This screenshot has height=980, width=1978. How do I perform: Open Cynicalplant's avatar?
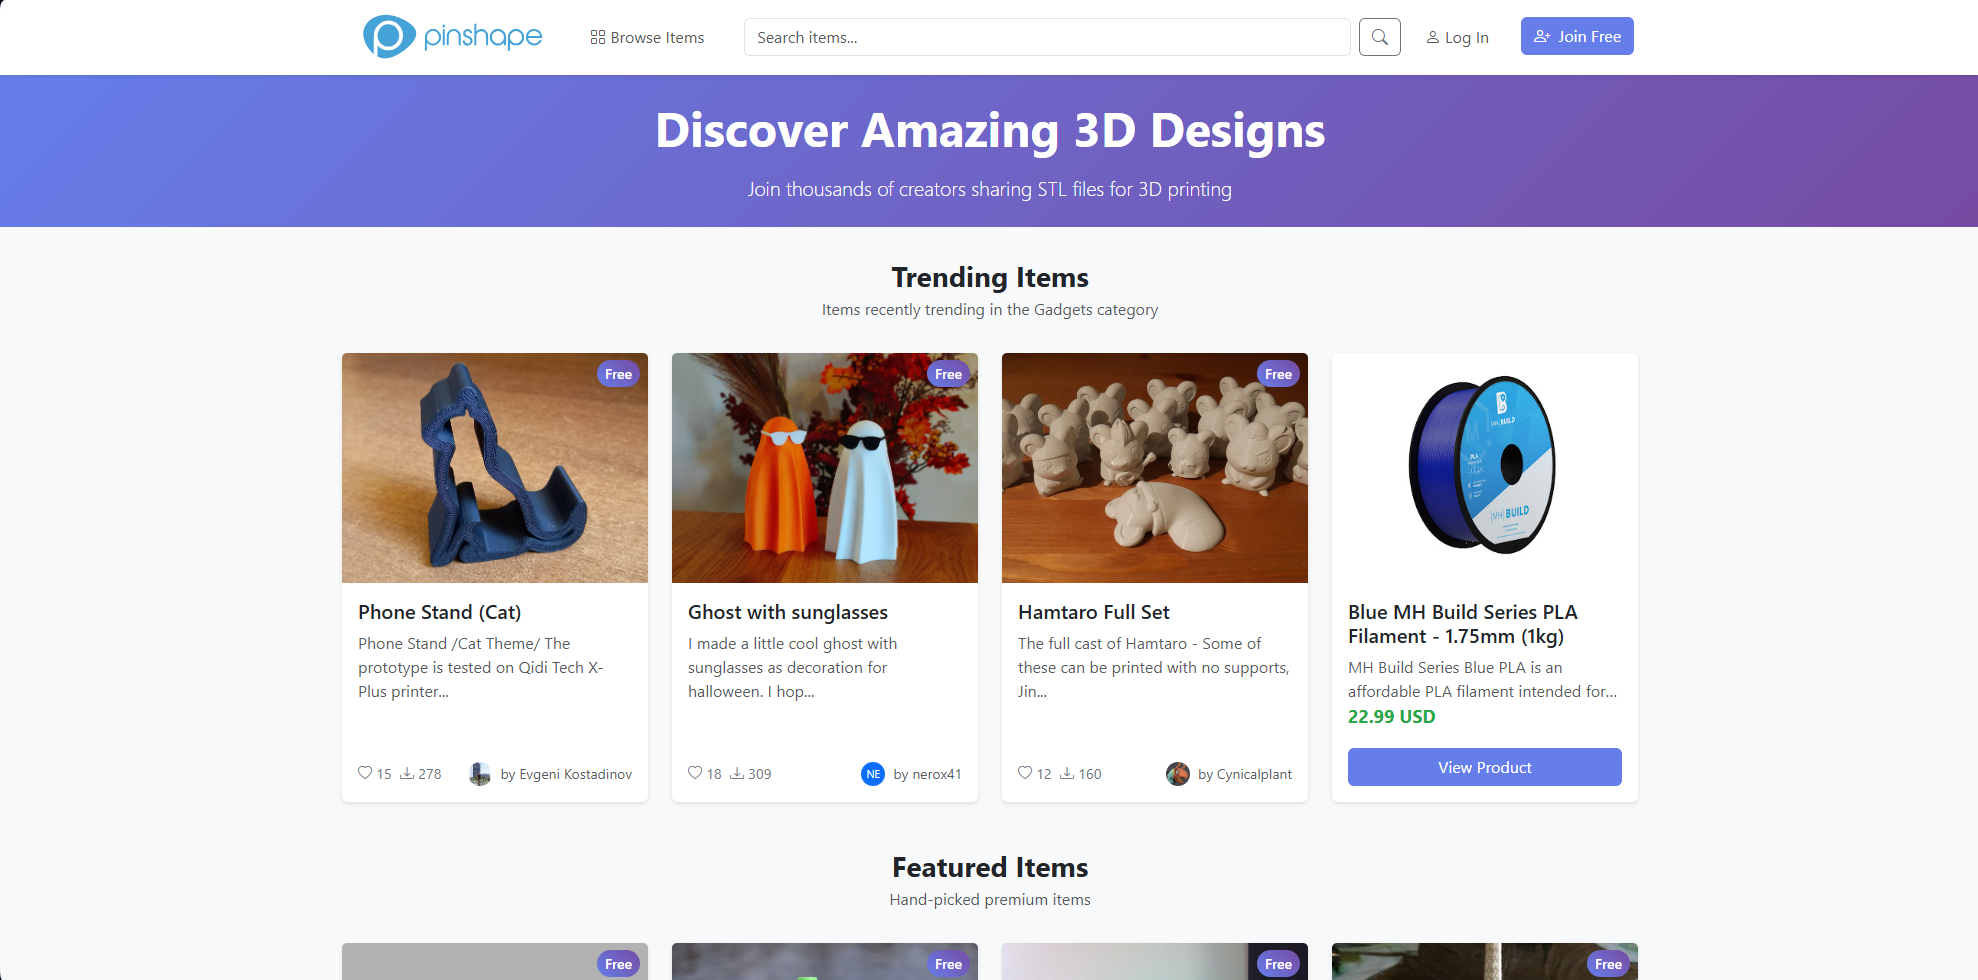1178,774
